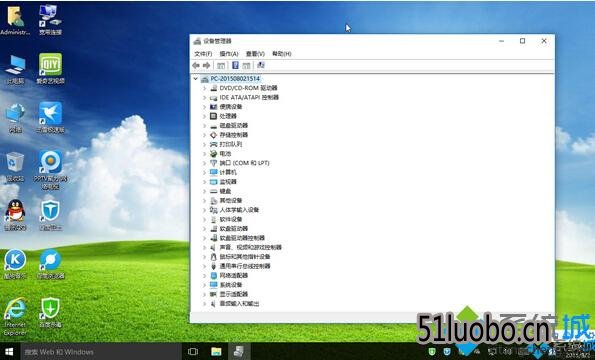Select the 计算机 monitor icon
The height and width of the screenshot is (360, 595).
coord(214,172)
